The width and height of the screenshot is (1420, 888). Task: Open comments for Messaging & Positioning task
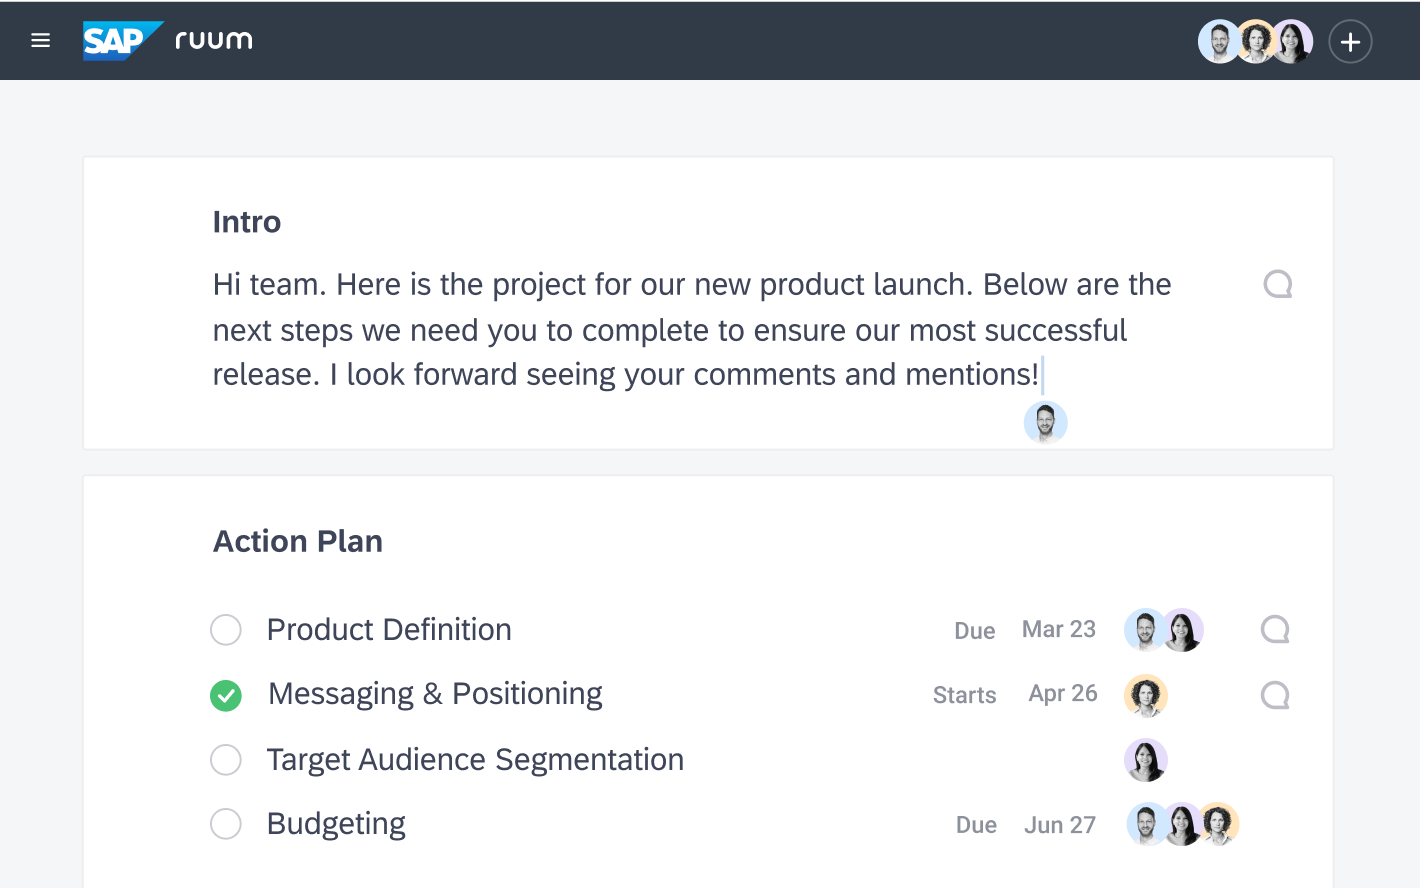(1274, 695)
